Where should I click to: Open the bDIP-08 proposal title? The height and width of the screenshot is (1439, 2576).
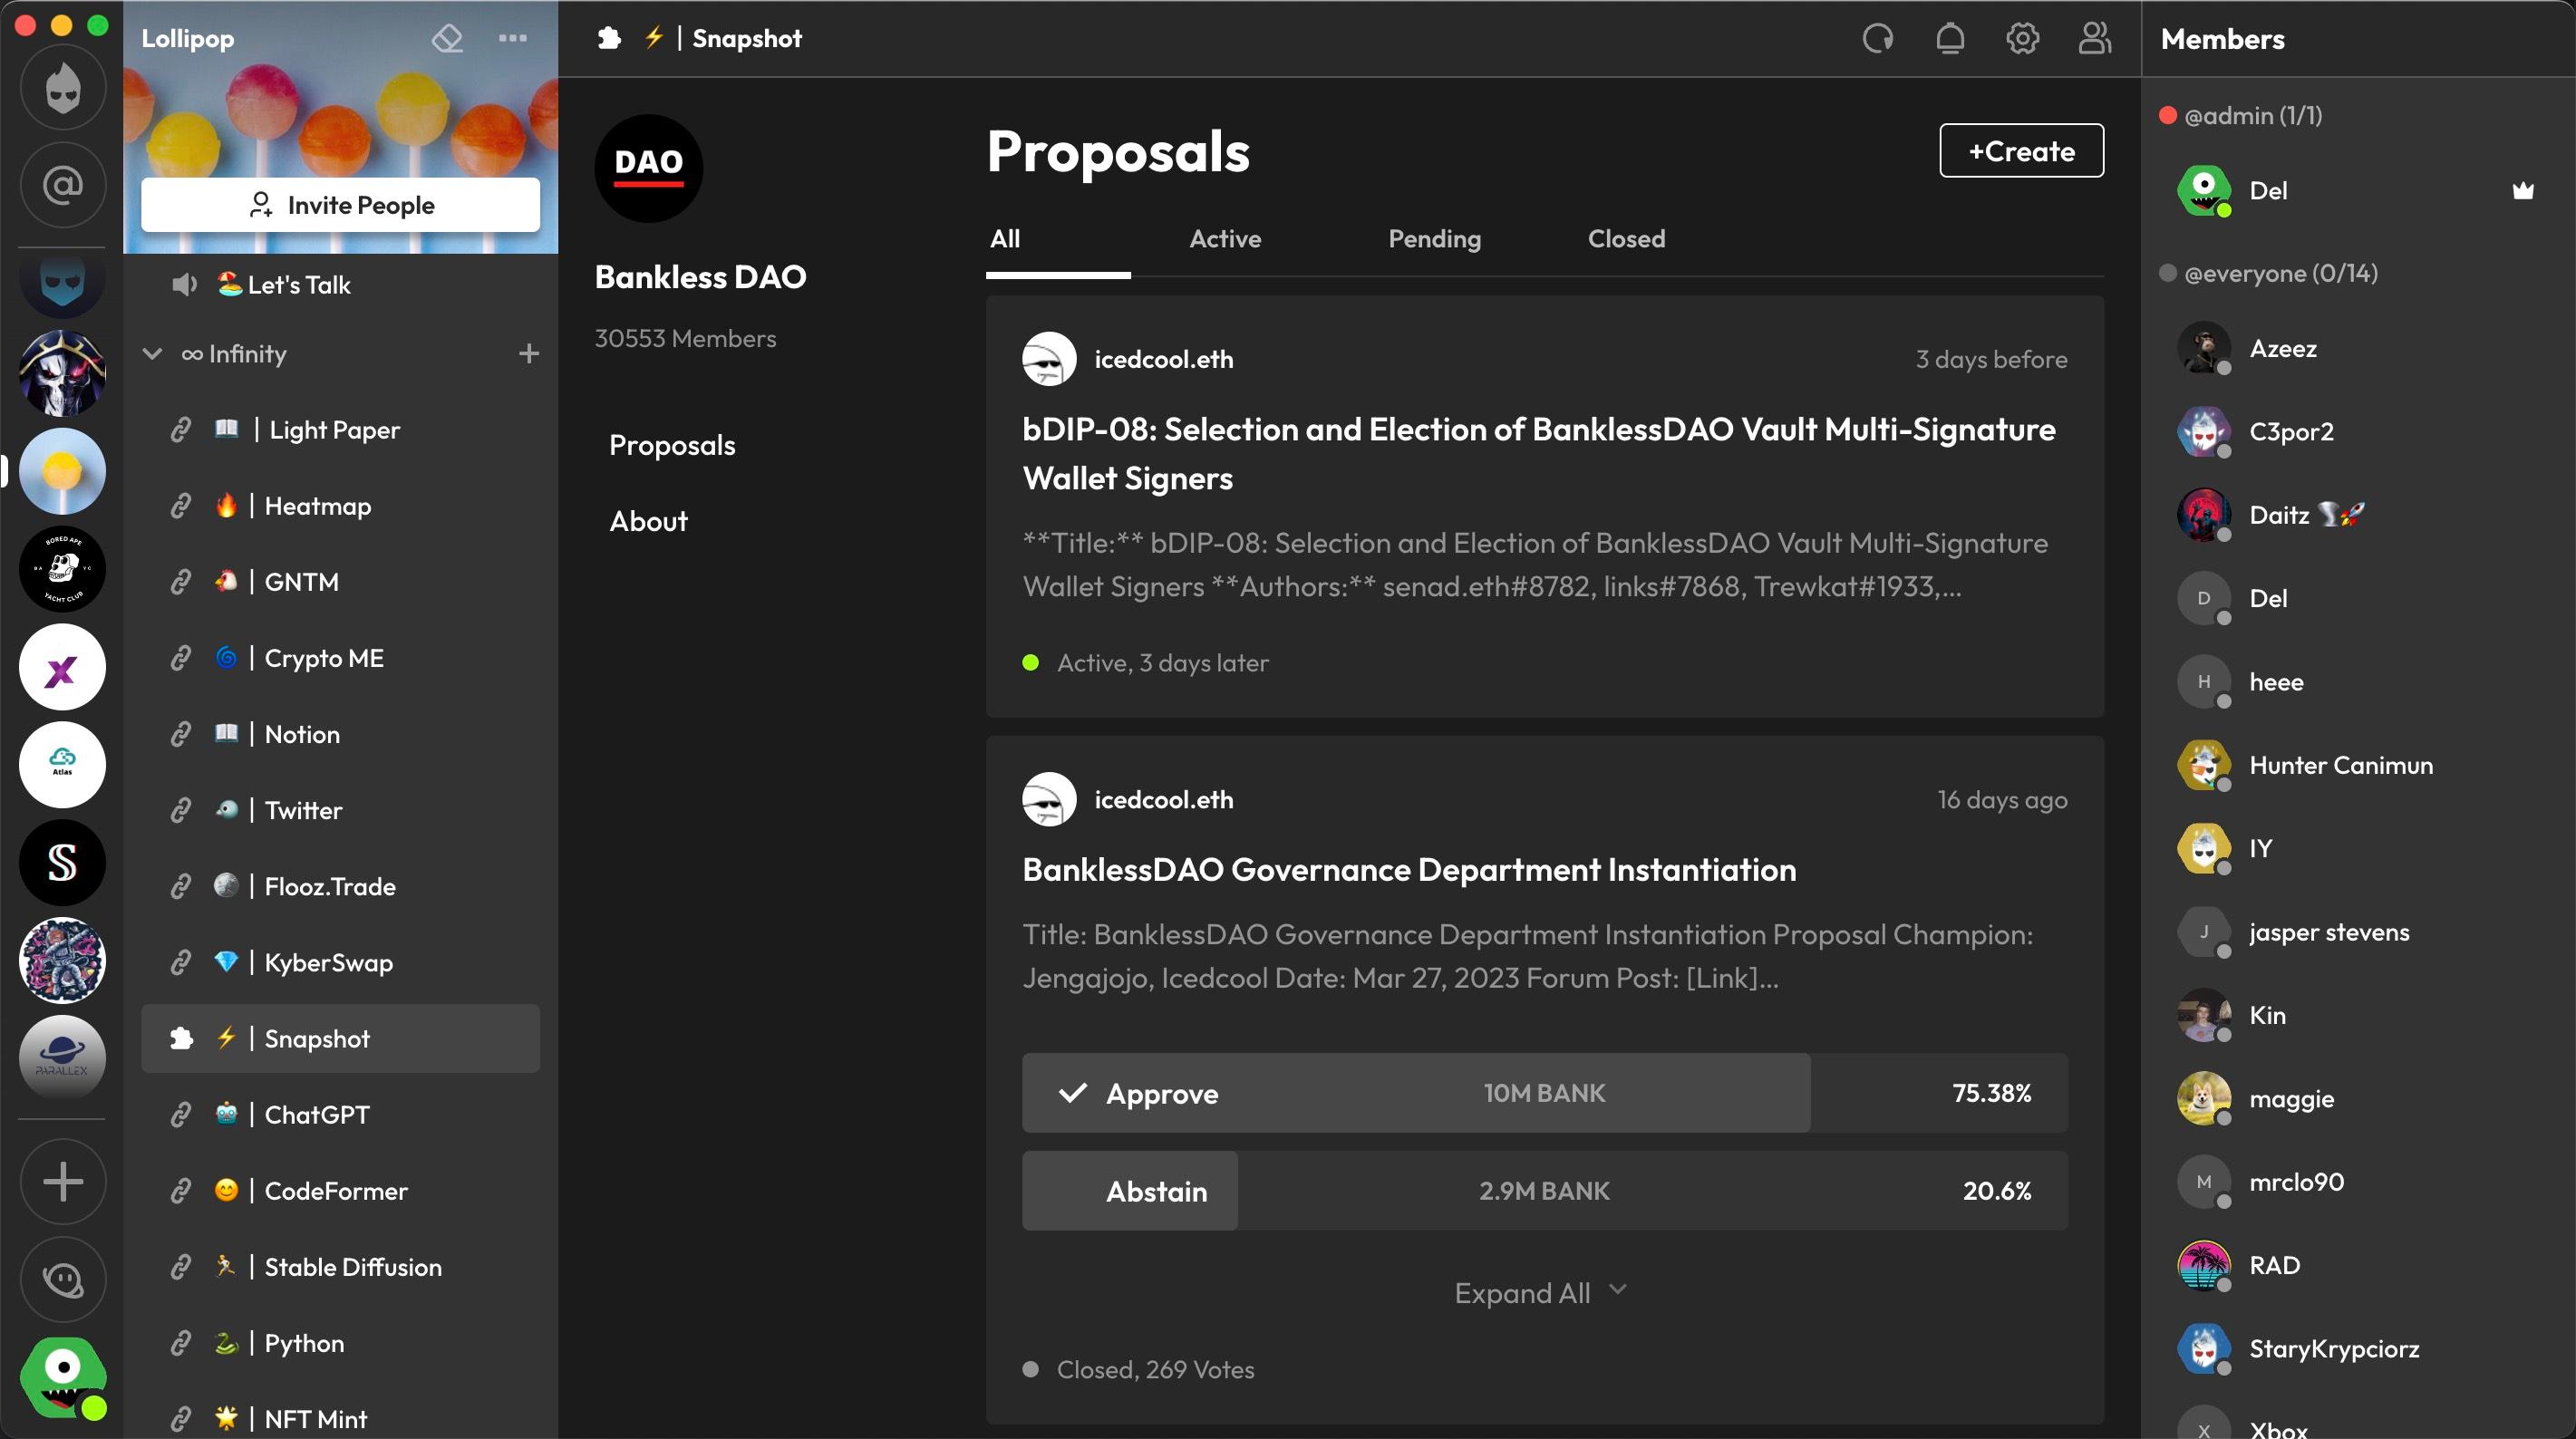tap(1538, 453)
